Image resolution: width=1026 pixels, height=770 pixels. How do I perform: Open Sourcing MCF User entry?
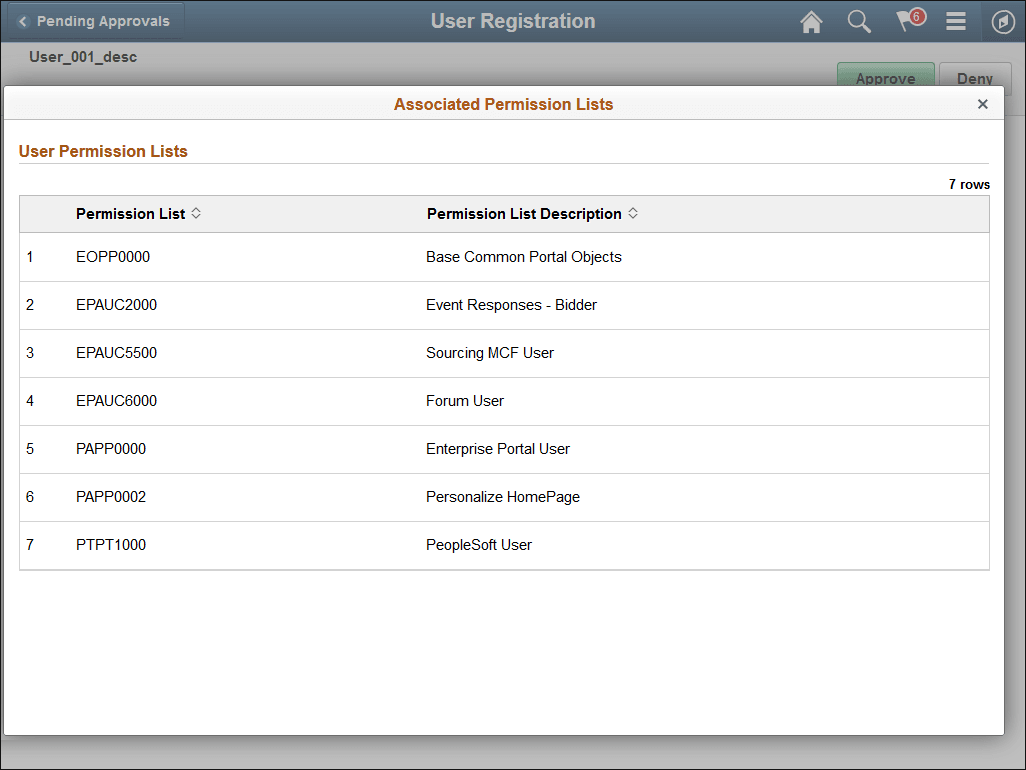tap(490, 353)
